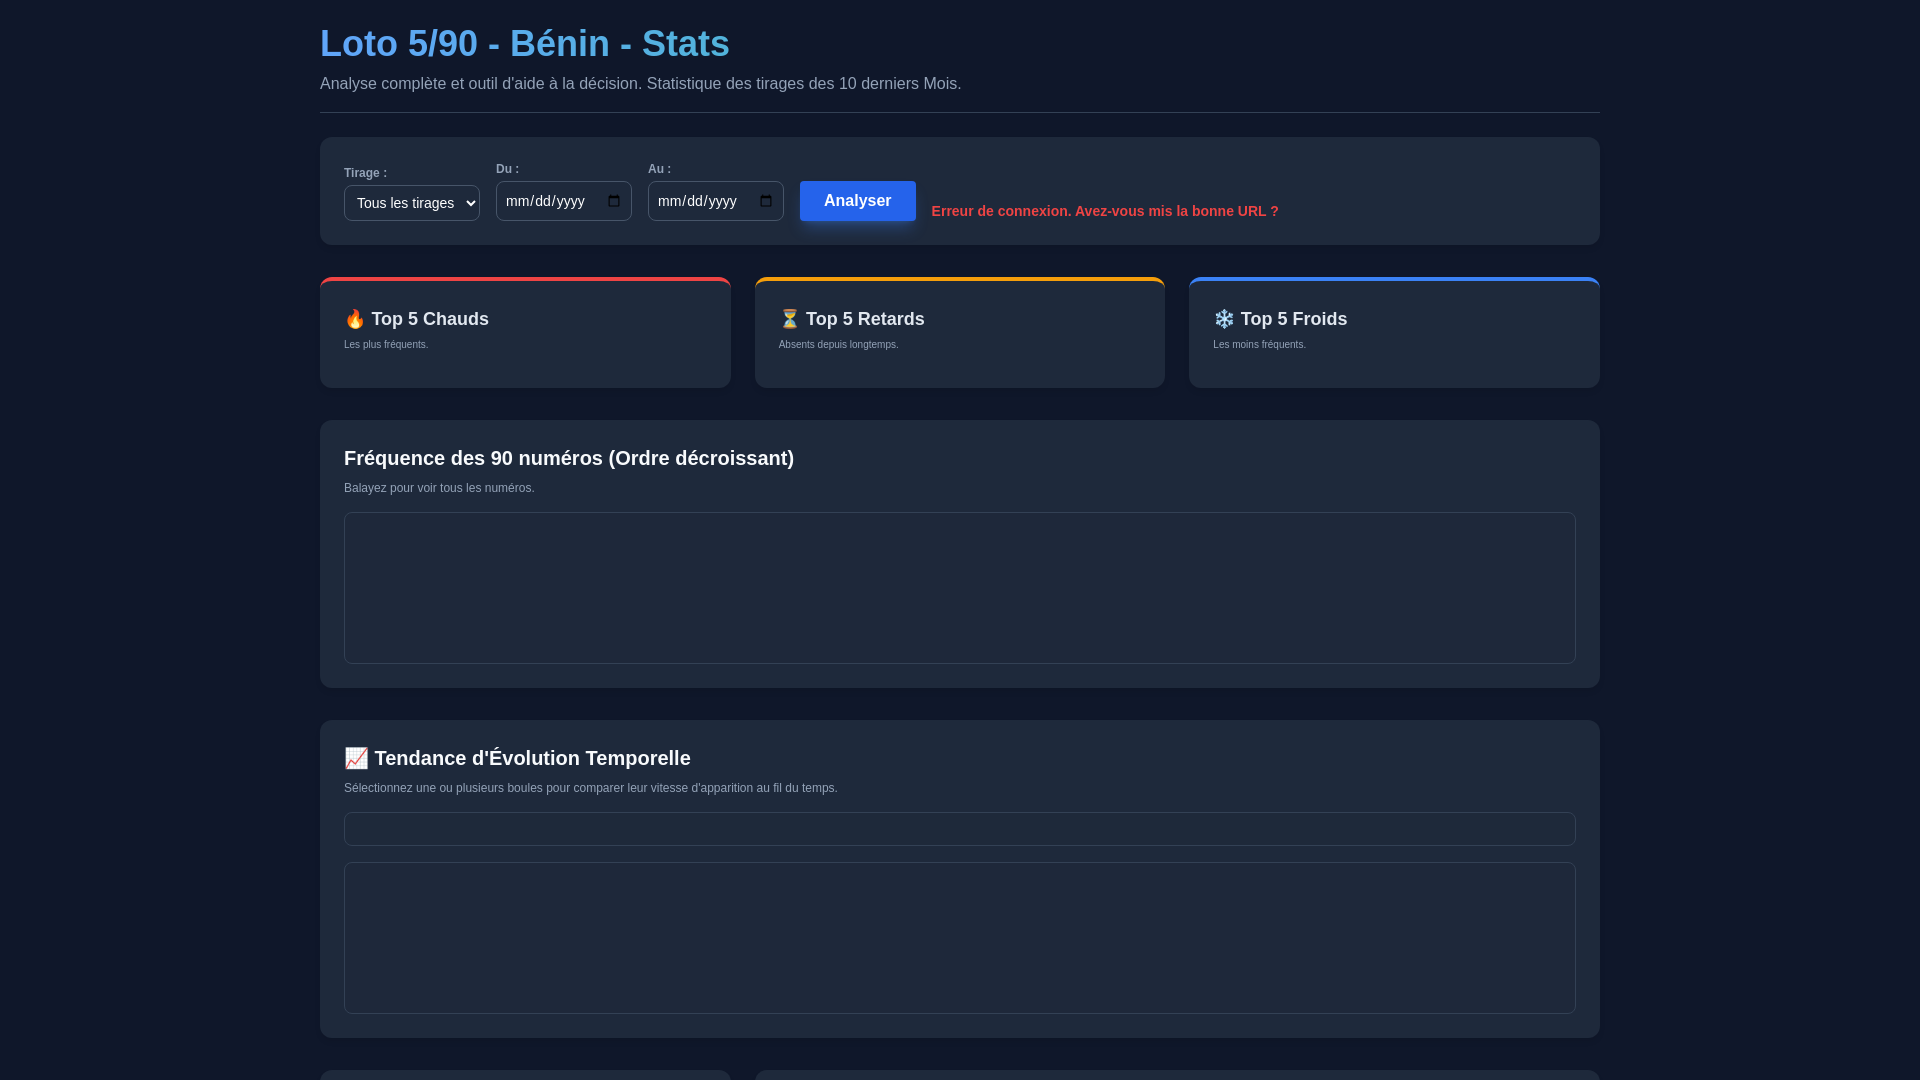Viewport: 1920px width, 1080px height.
Task: Click the chart icon beside Tendance d'Évolution
Action: pos(356,758)
